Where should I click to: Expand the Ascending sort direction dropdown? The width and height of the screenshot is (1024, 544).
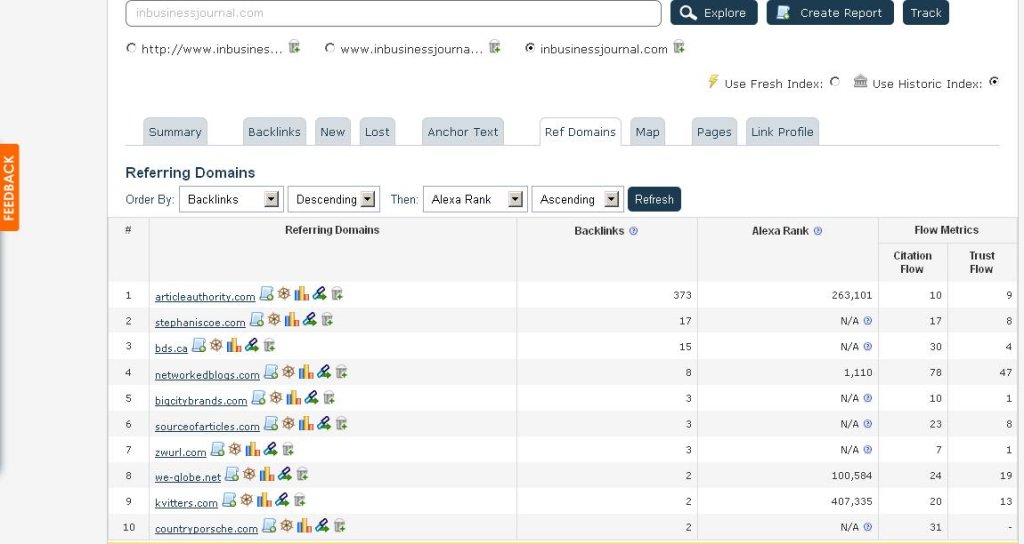(x=577, y=199)
